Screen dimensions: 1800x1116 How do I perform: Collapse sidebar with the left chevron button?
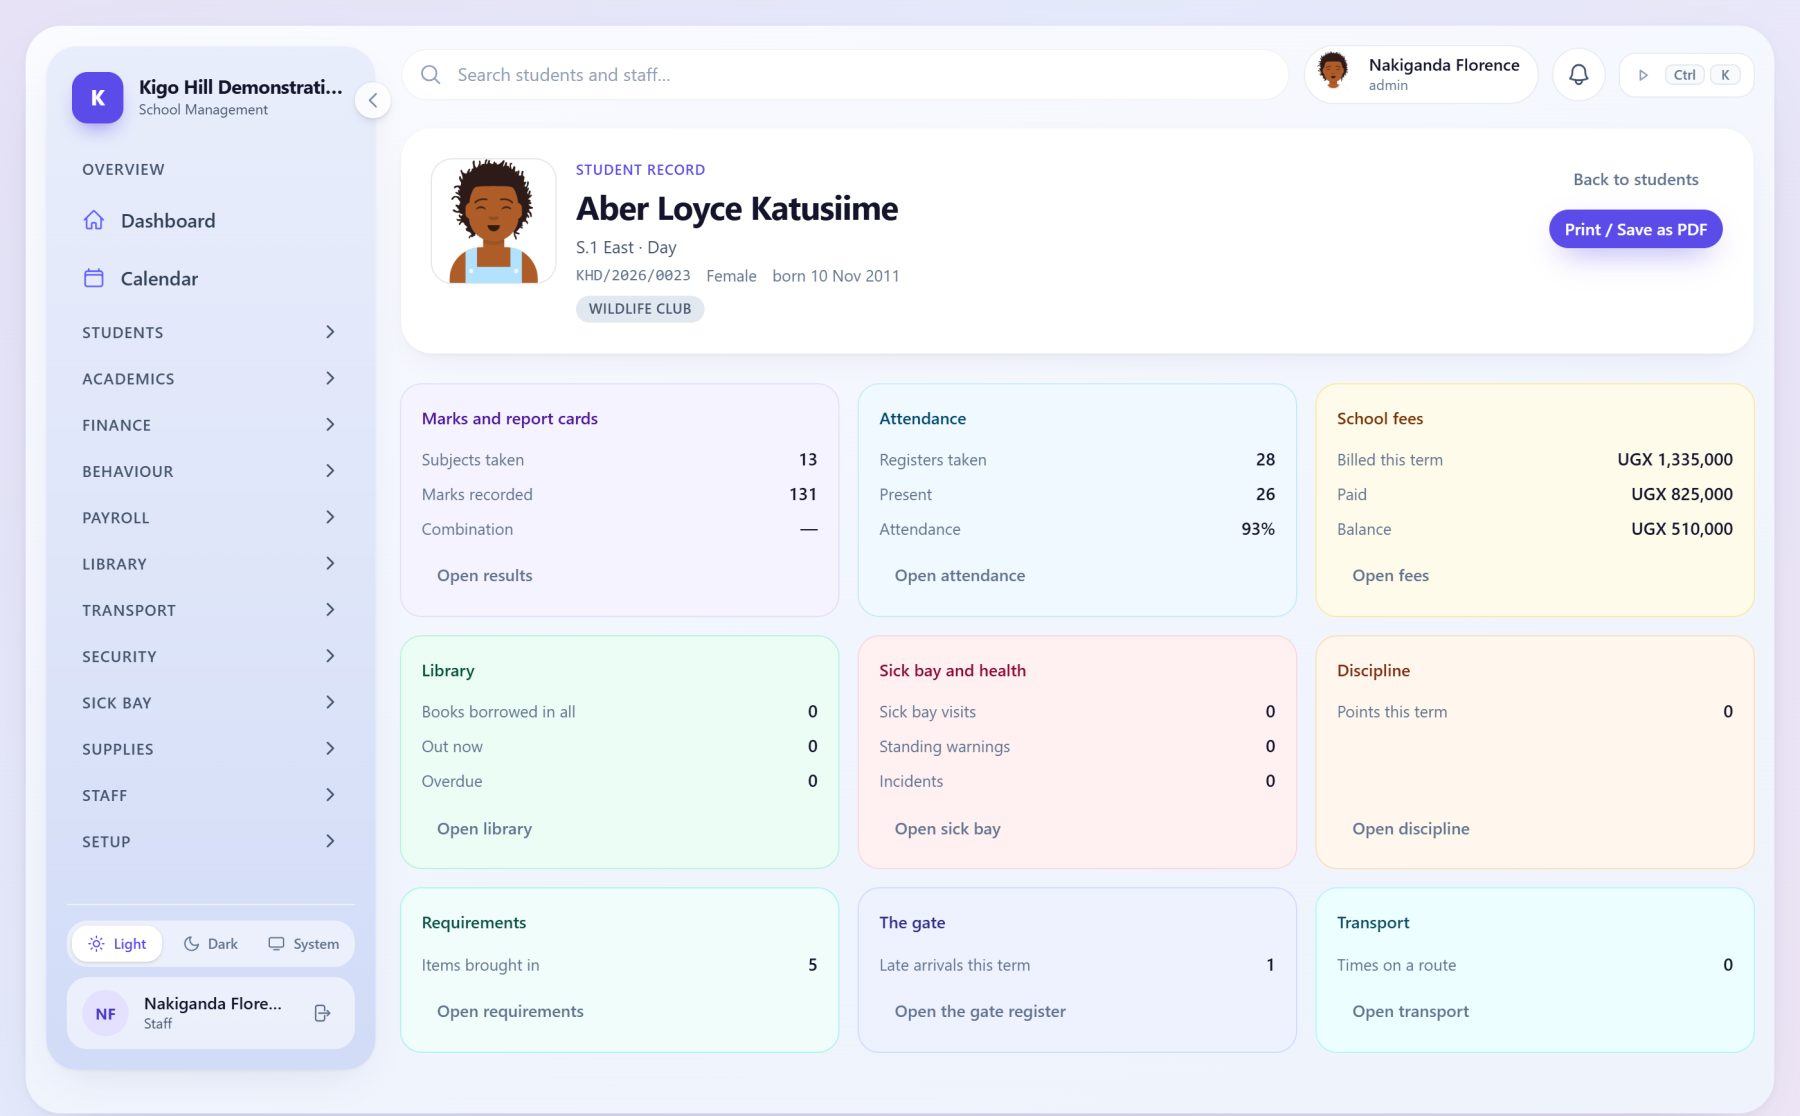pyautogui.click(x=372, y=100)
